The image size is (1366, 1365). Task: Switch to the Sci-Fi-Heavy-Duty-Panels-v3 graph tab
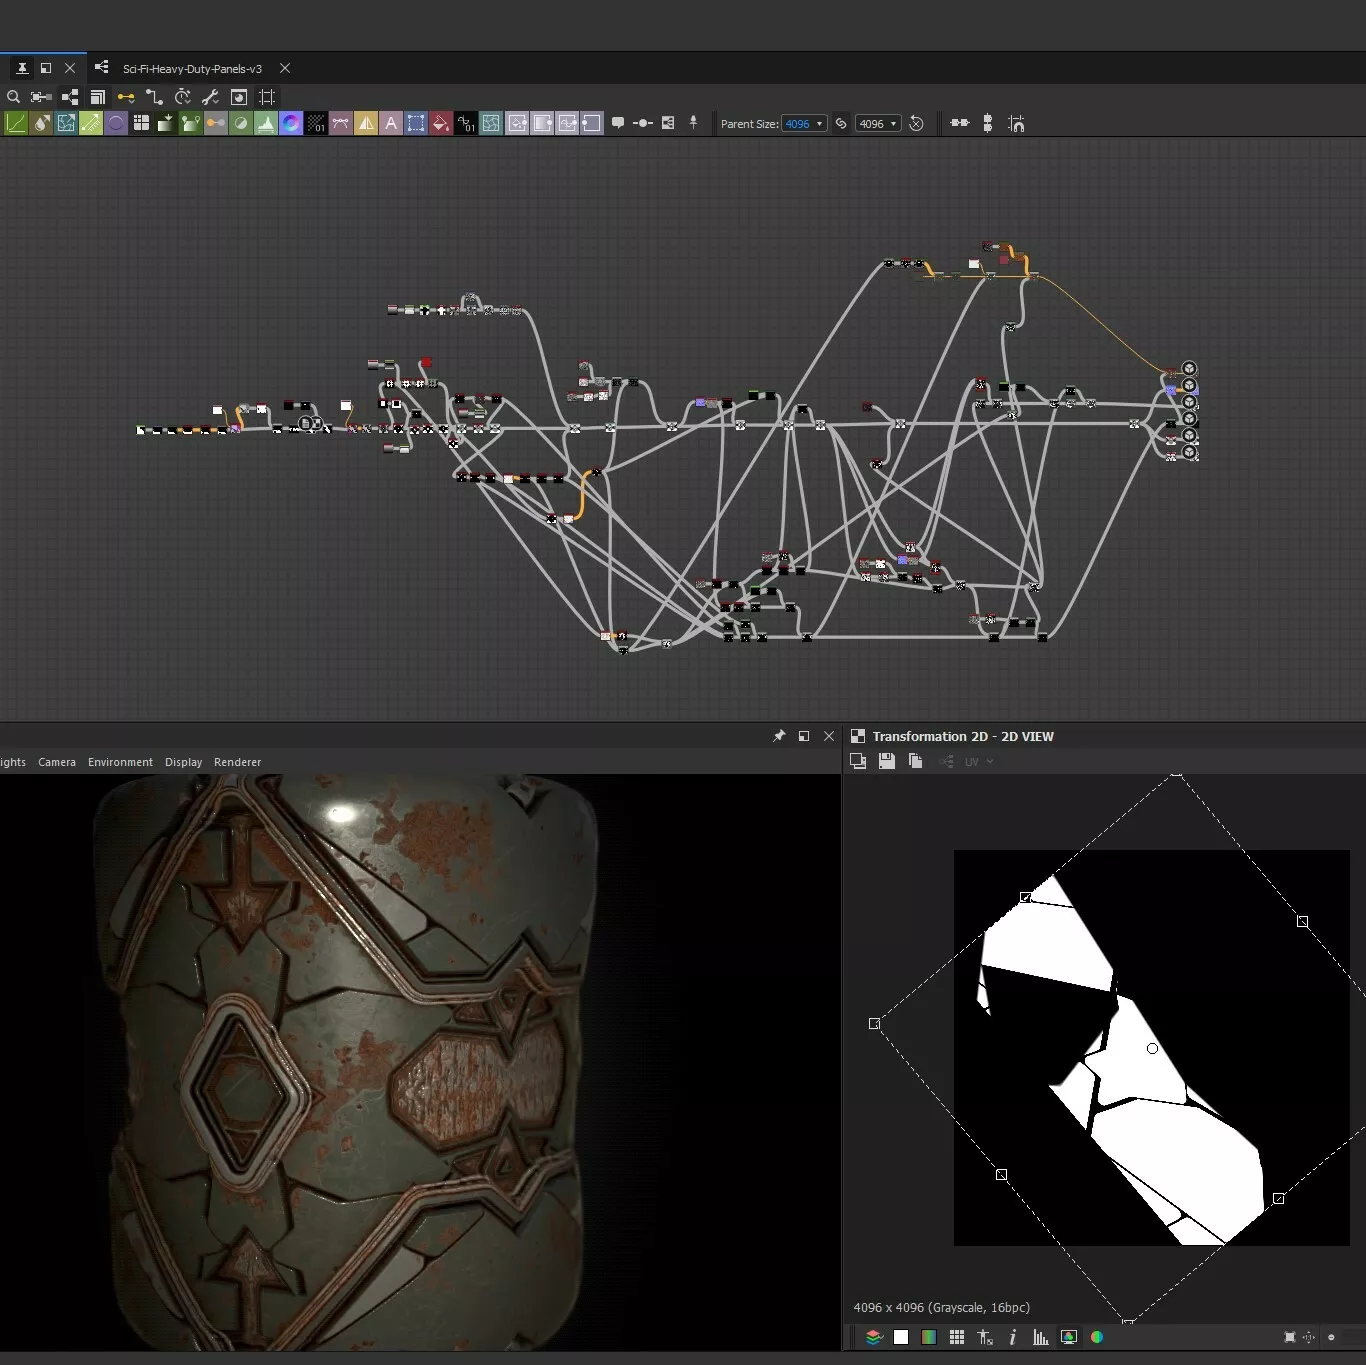click(x=192, y=69)
